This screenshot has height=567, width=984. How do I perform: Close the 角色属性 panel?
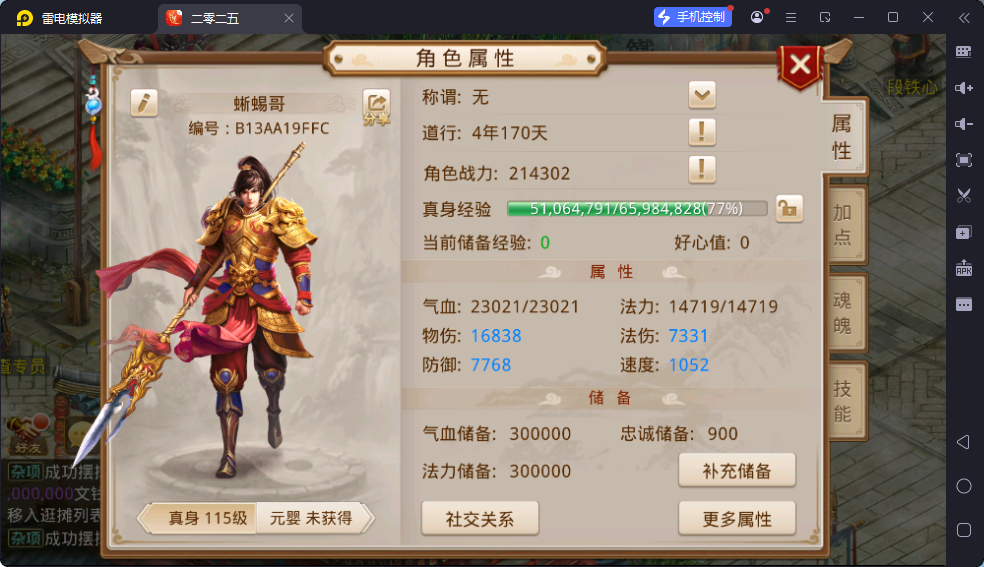click(x=800, y=65)
